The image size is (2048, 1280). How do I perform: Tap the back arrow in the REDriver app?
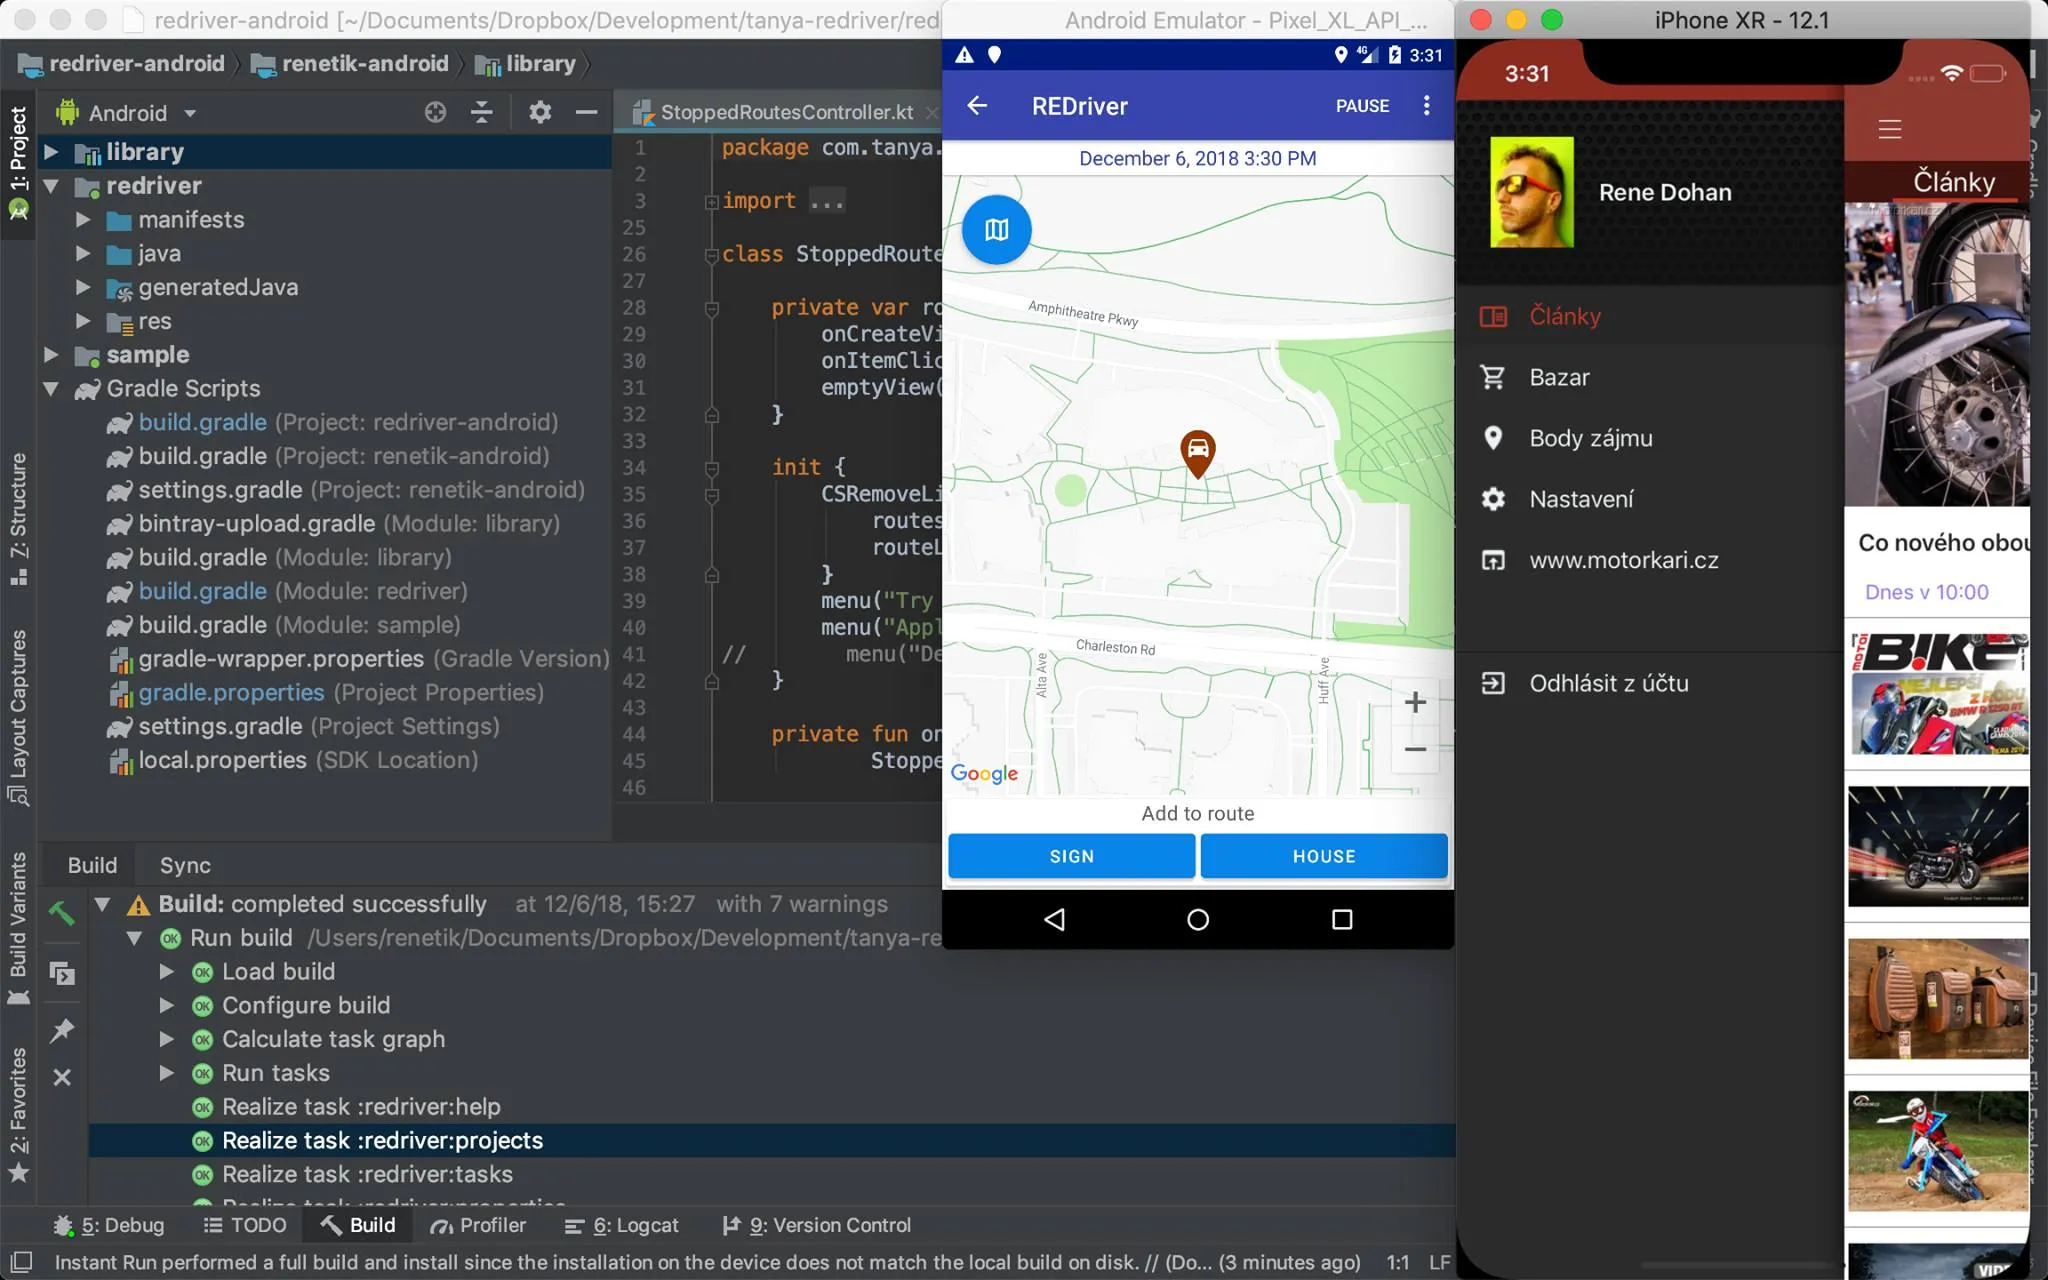coord(977,105)
